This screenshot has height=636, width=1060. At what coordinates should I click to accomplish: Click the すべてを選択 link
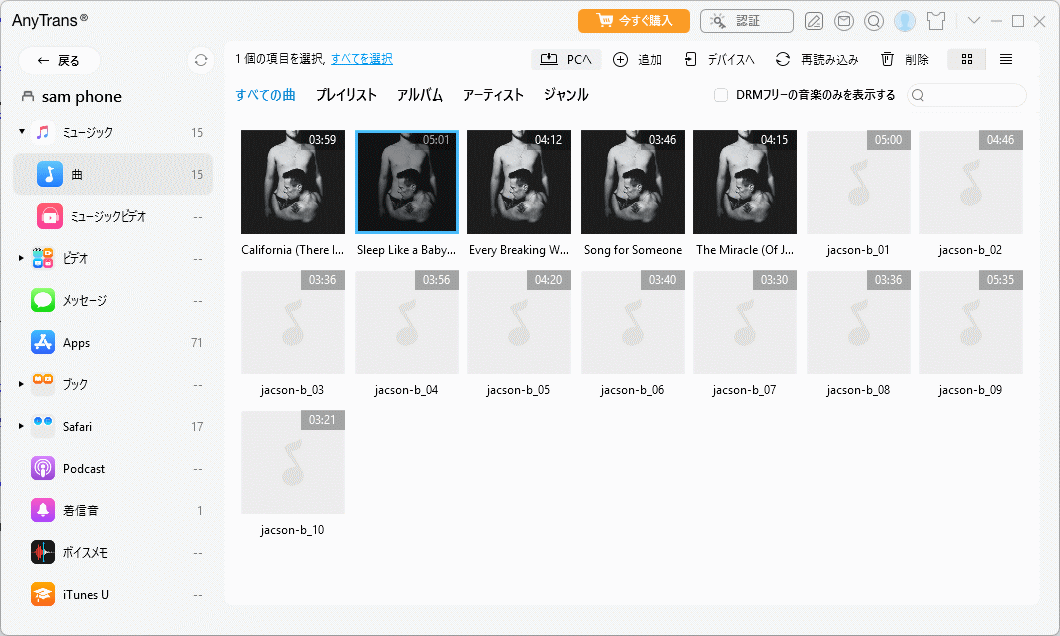coord(362,59)
